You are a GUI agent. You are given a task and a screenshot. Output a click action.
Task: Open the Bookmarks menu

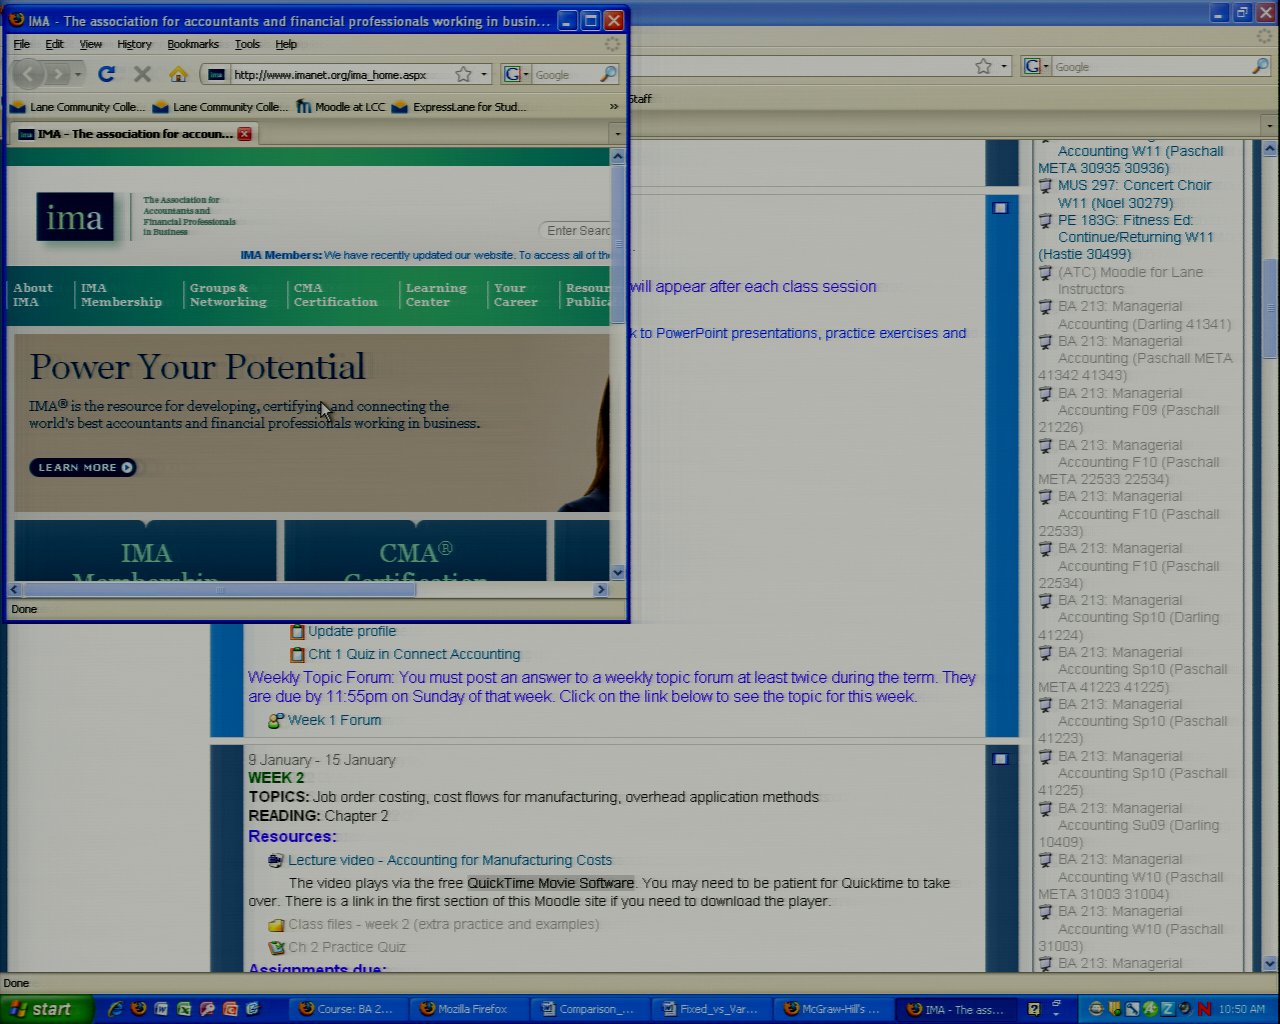click(x=192, y=44)
